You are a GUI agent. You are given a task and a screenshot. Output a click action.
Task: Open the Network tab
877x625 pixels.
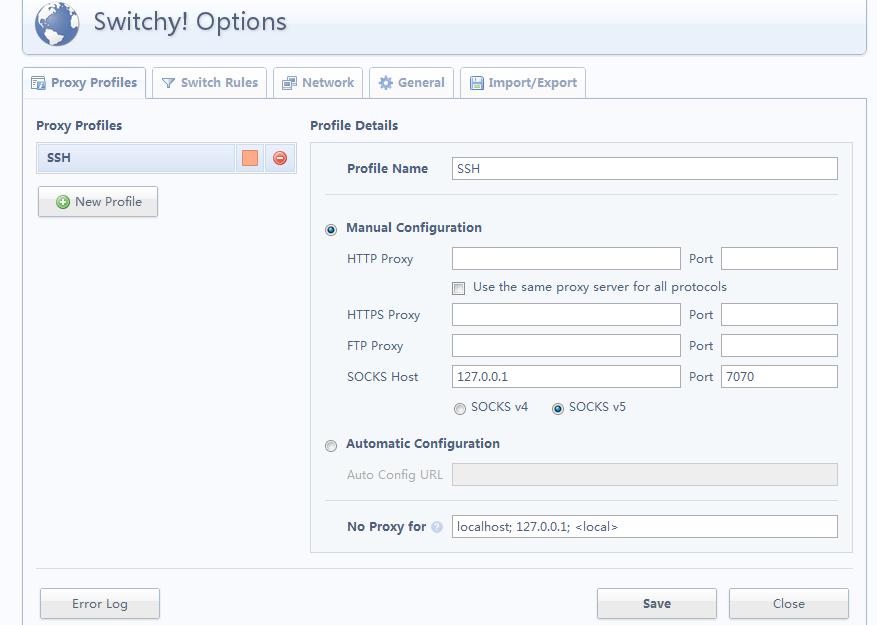point(318,83)
